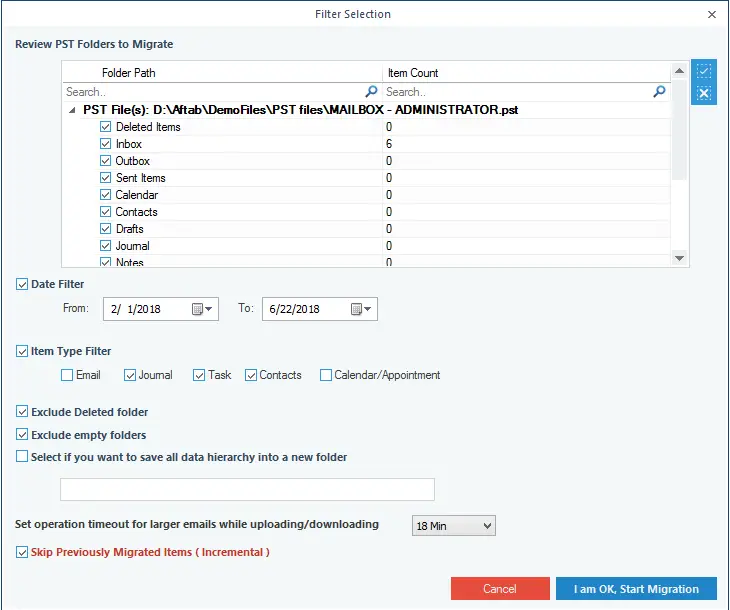Click the Select All folders icon
The image size is (730, 610).
coord(703,71)
